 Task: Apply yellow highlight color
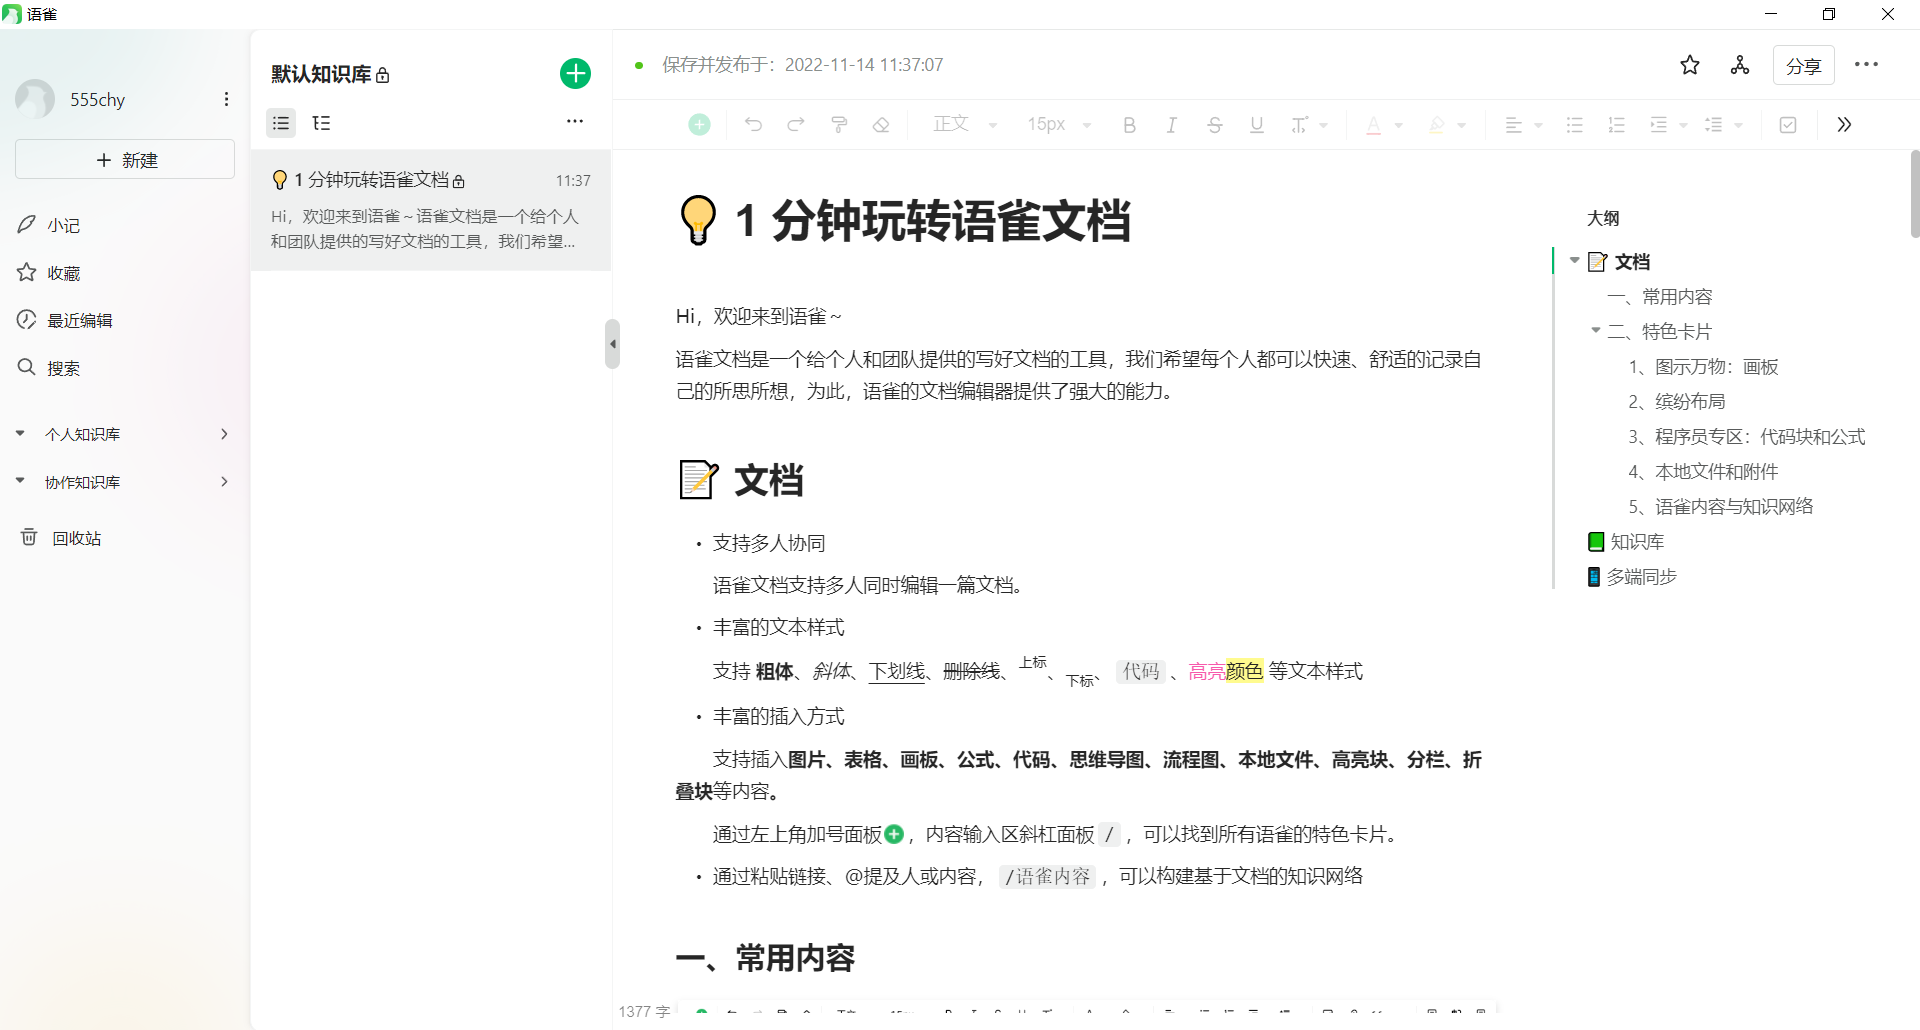1437,125
